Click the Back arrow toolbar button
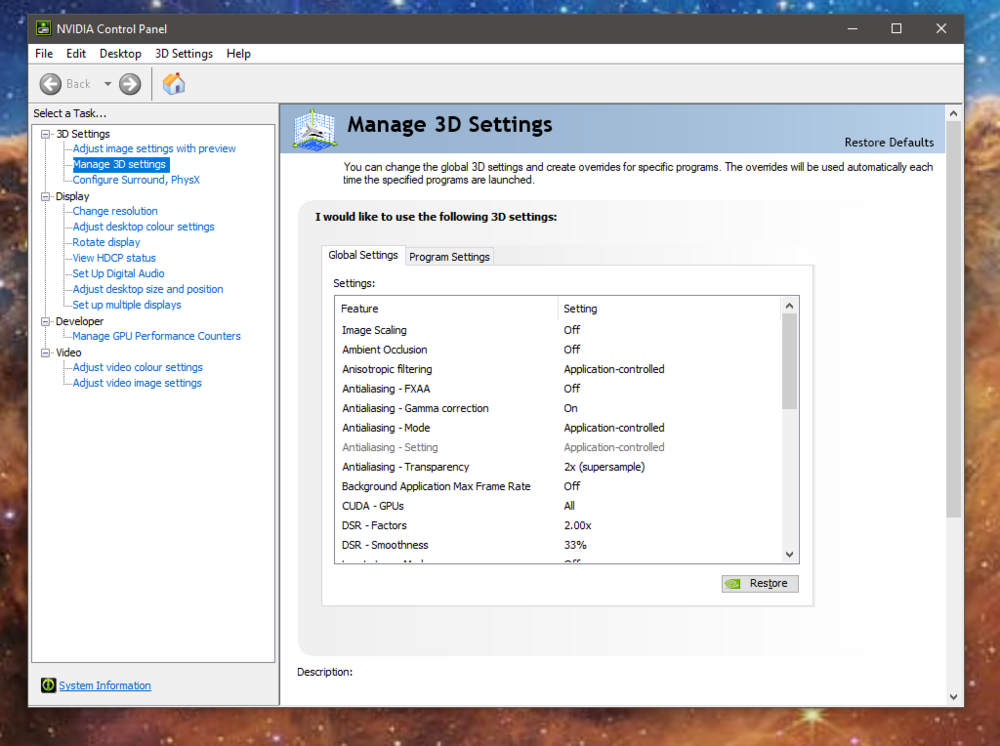Screen dimensions: 1000x746 click(50, 84)
